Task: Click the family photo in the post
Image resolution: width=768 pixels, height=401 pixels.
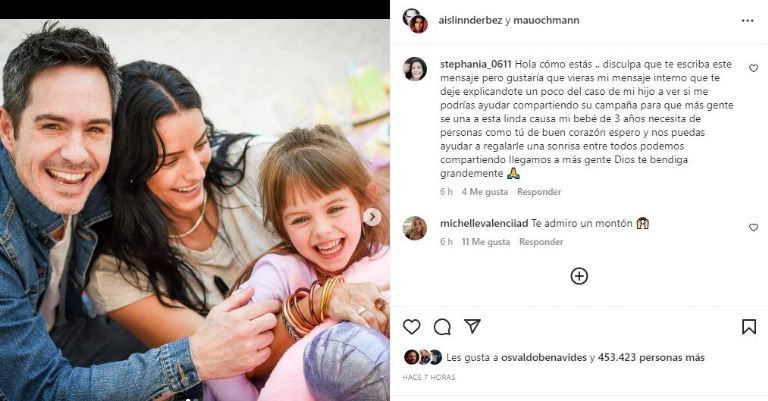Action: (x=195, y=210)
